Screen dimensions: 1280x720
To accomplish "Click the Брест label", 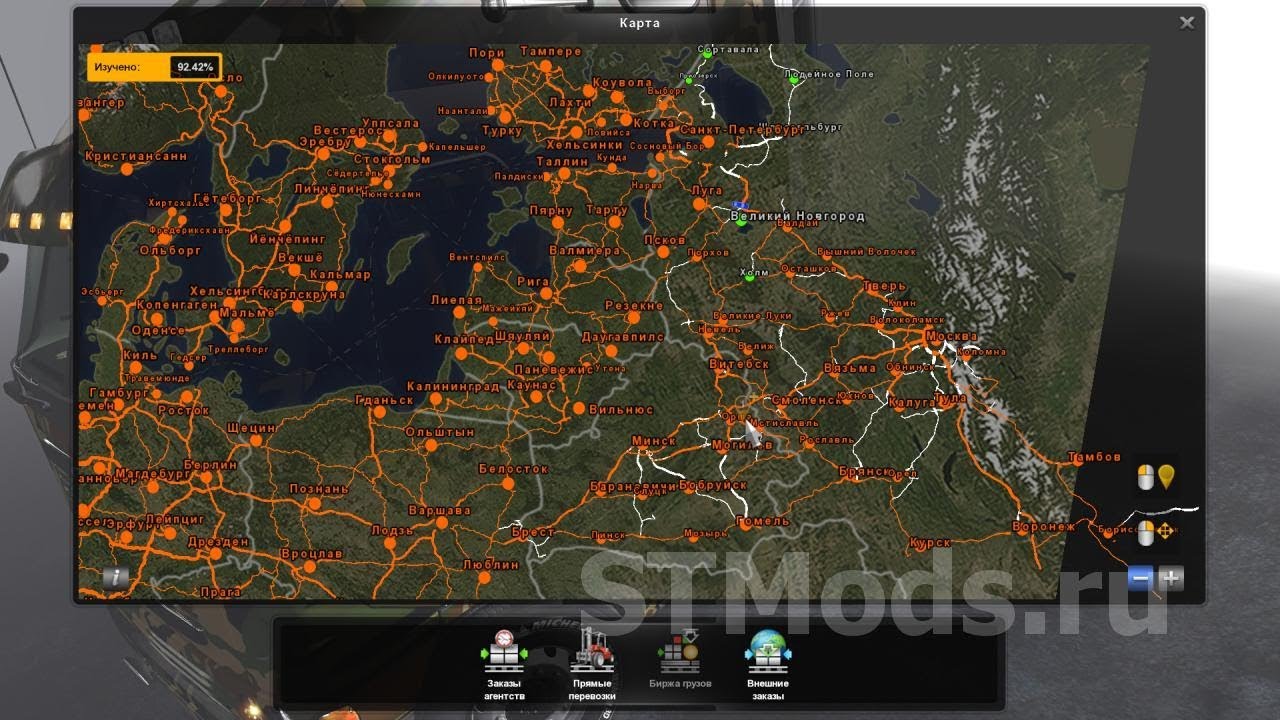I will [532, 533].
